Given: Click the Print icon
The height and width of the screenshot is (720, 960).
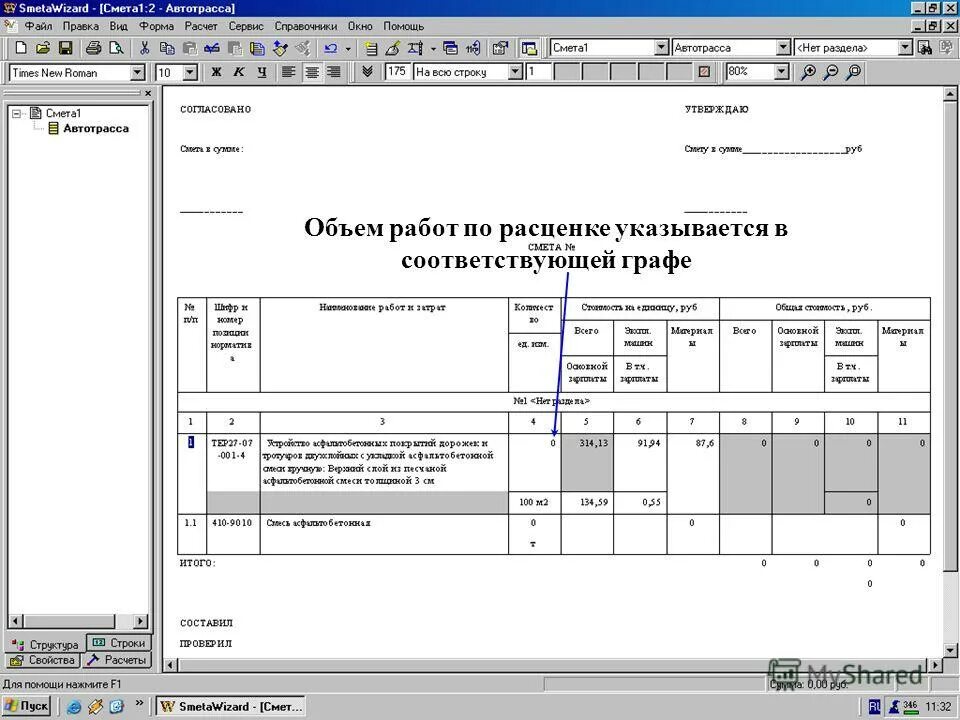Looking at the screenshot, I should (x=93, y=48).
